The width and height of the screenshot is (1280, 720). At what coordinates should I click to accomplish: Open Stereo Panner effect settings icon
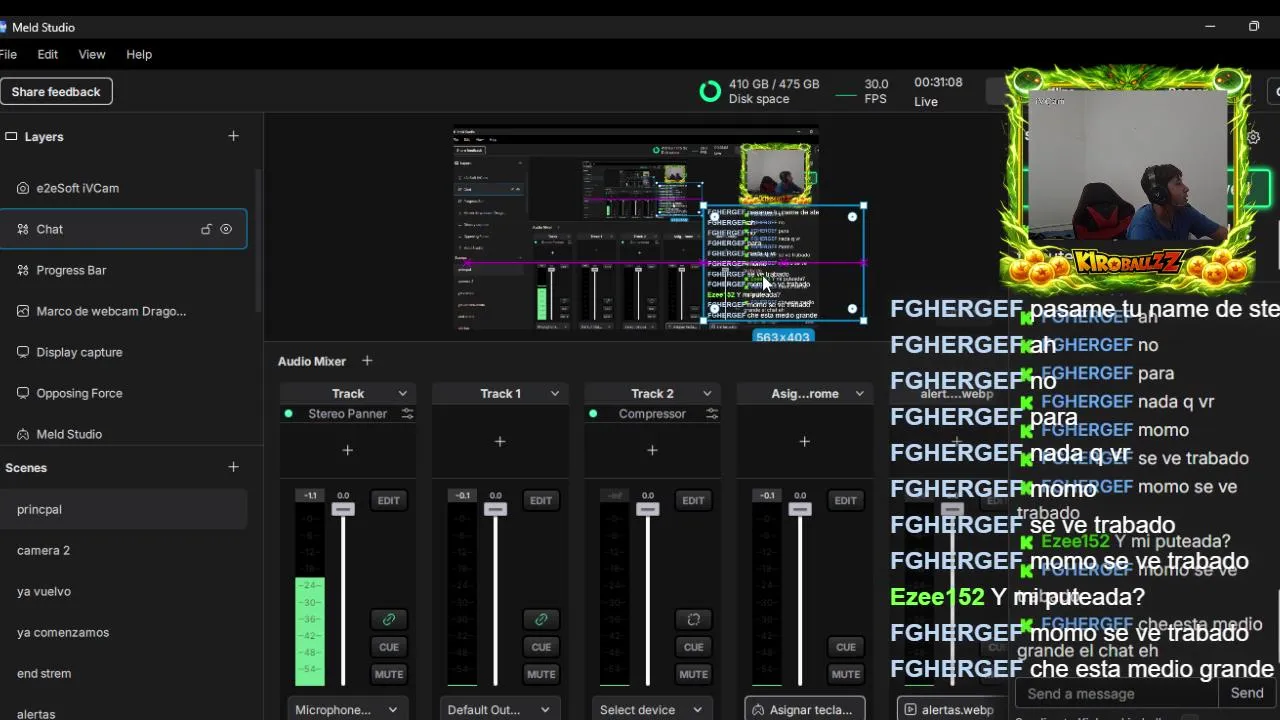coord(407,414)
